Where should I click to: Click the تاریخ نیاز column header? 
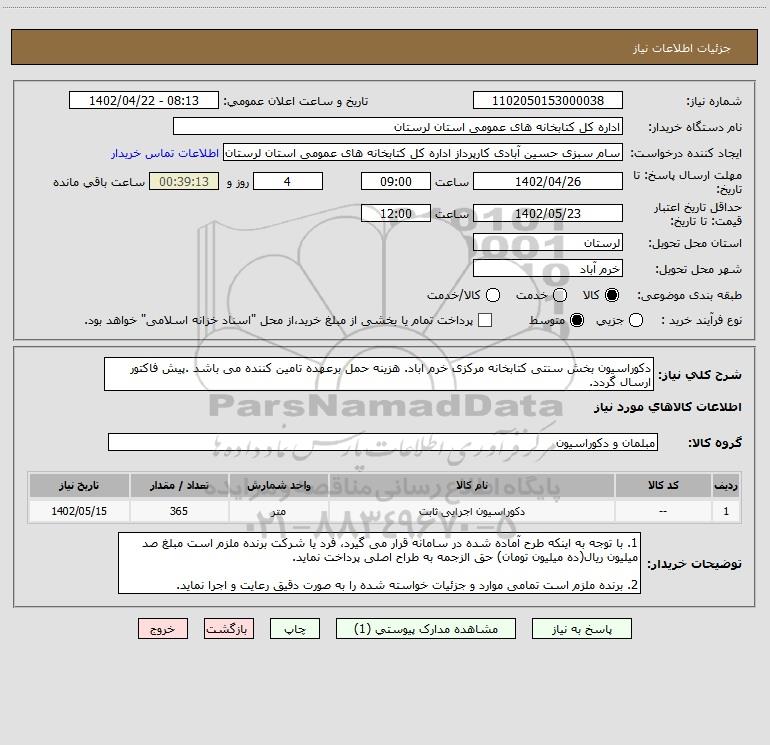coord(79,485)
